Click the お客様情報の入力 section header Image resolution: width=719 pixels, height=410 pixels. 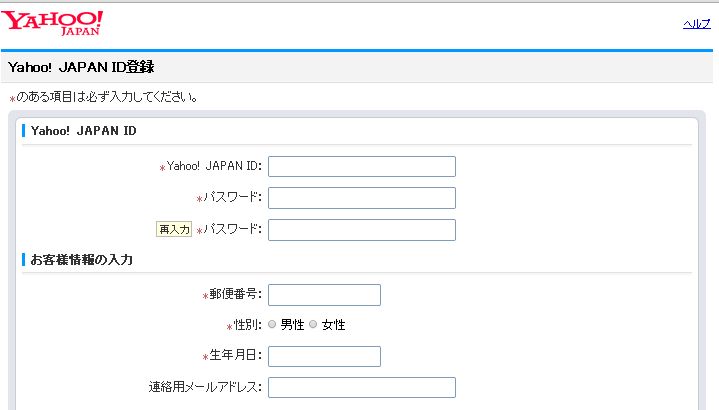coord(82,260)
